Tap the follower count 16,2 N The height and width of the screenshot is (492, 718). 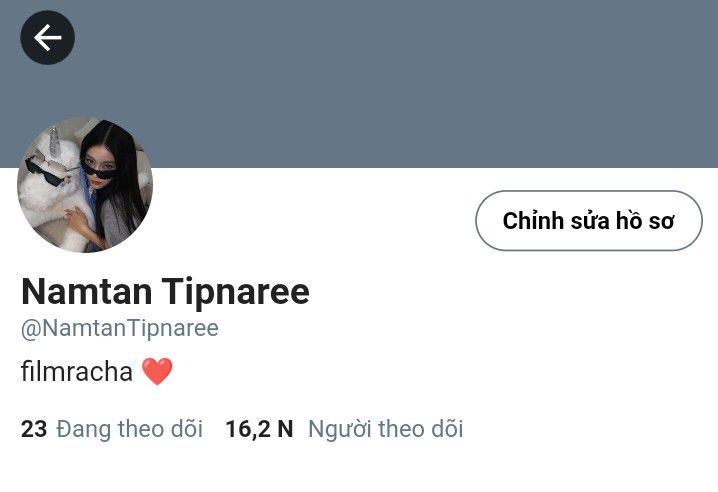pos(259,429)
